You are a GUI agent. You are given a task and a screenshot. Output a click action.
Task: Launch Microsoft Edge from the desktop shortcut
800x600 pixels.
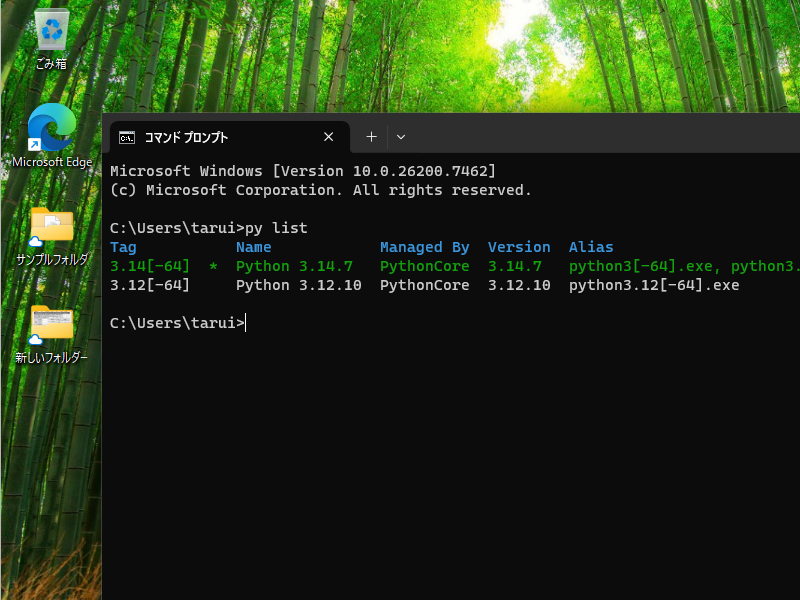[52, 136]
